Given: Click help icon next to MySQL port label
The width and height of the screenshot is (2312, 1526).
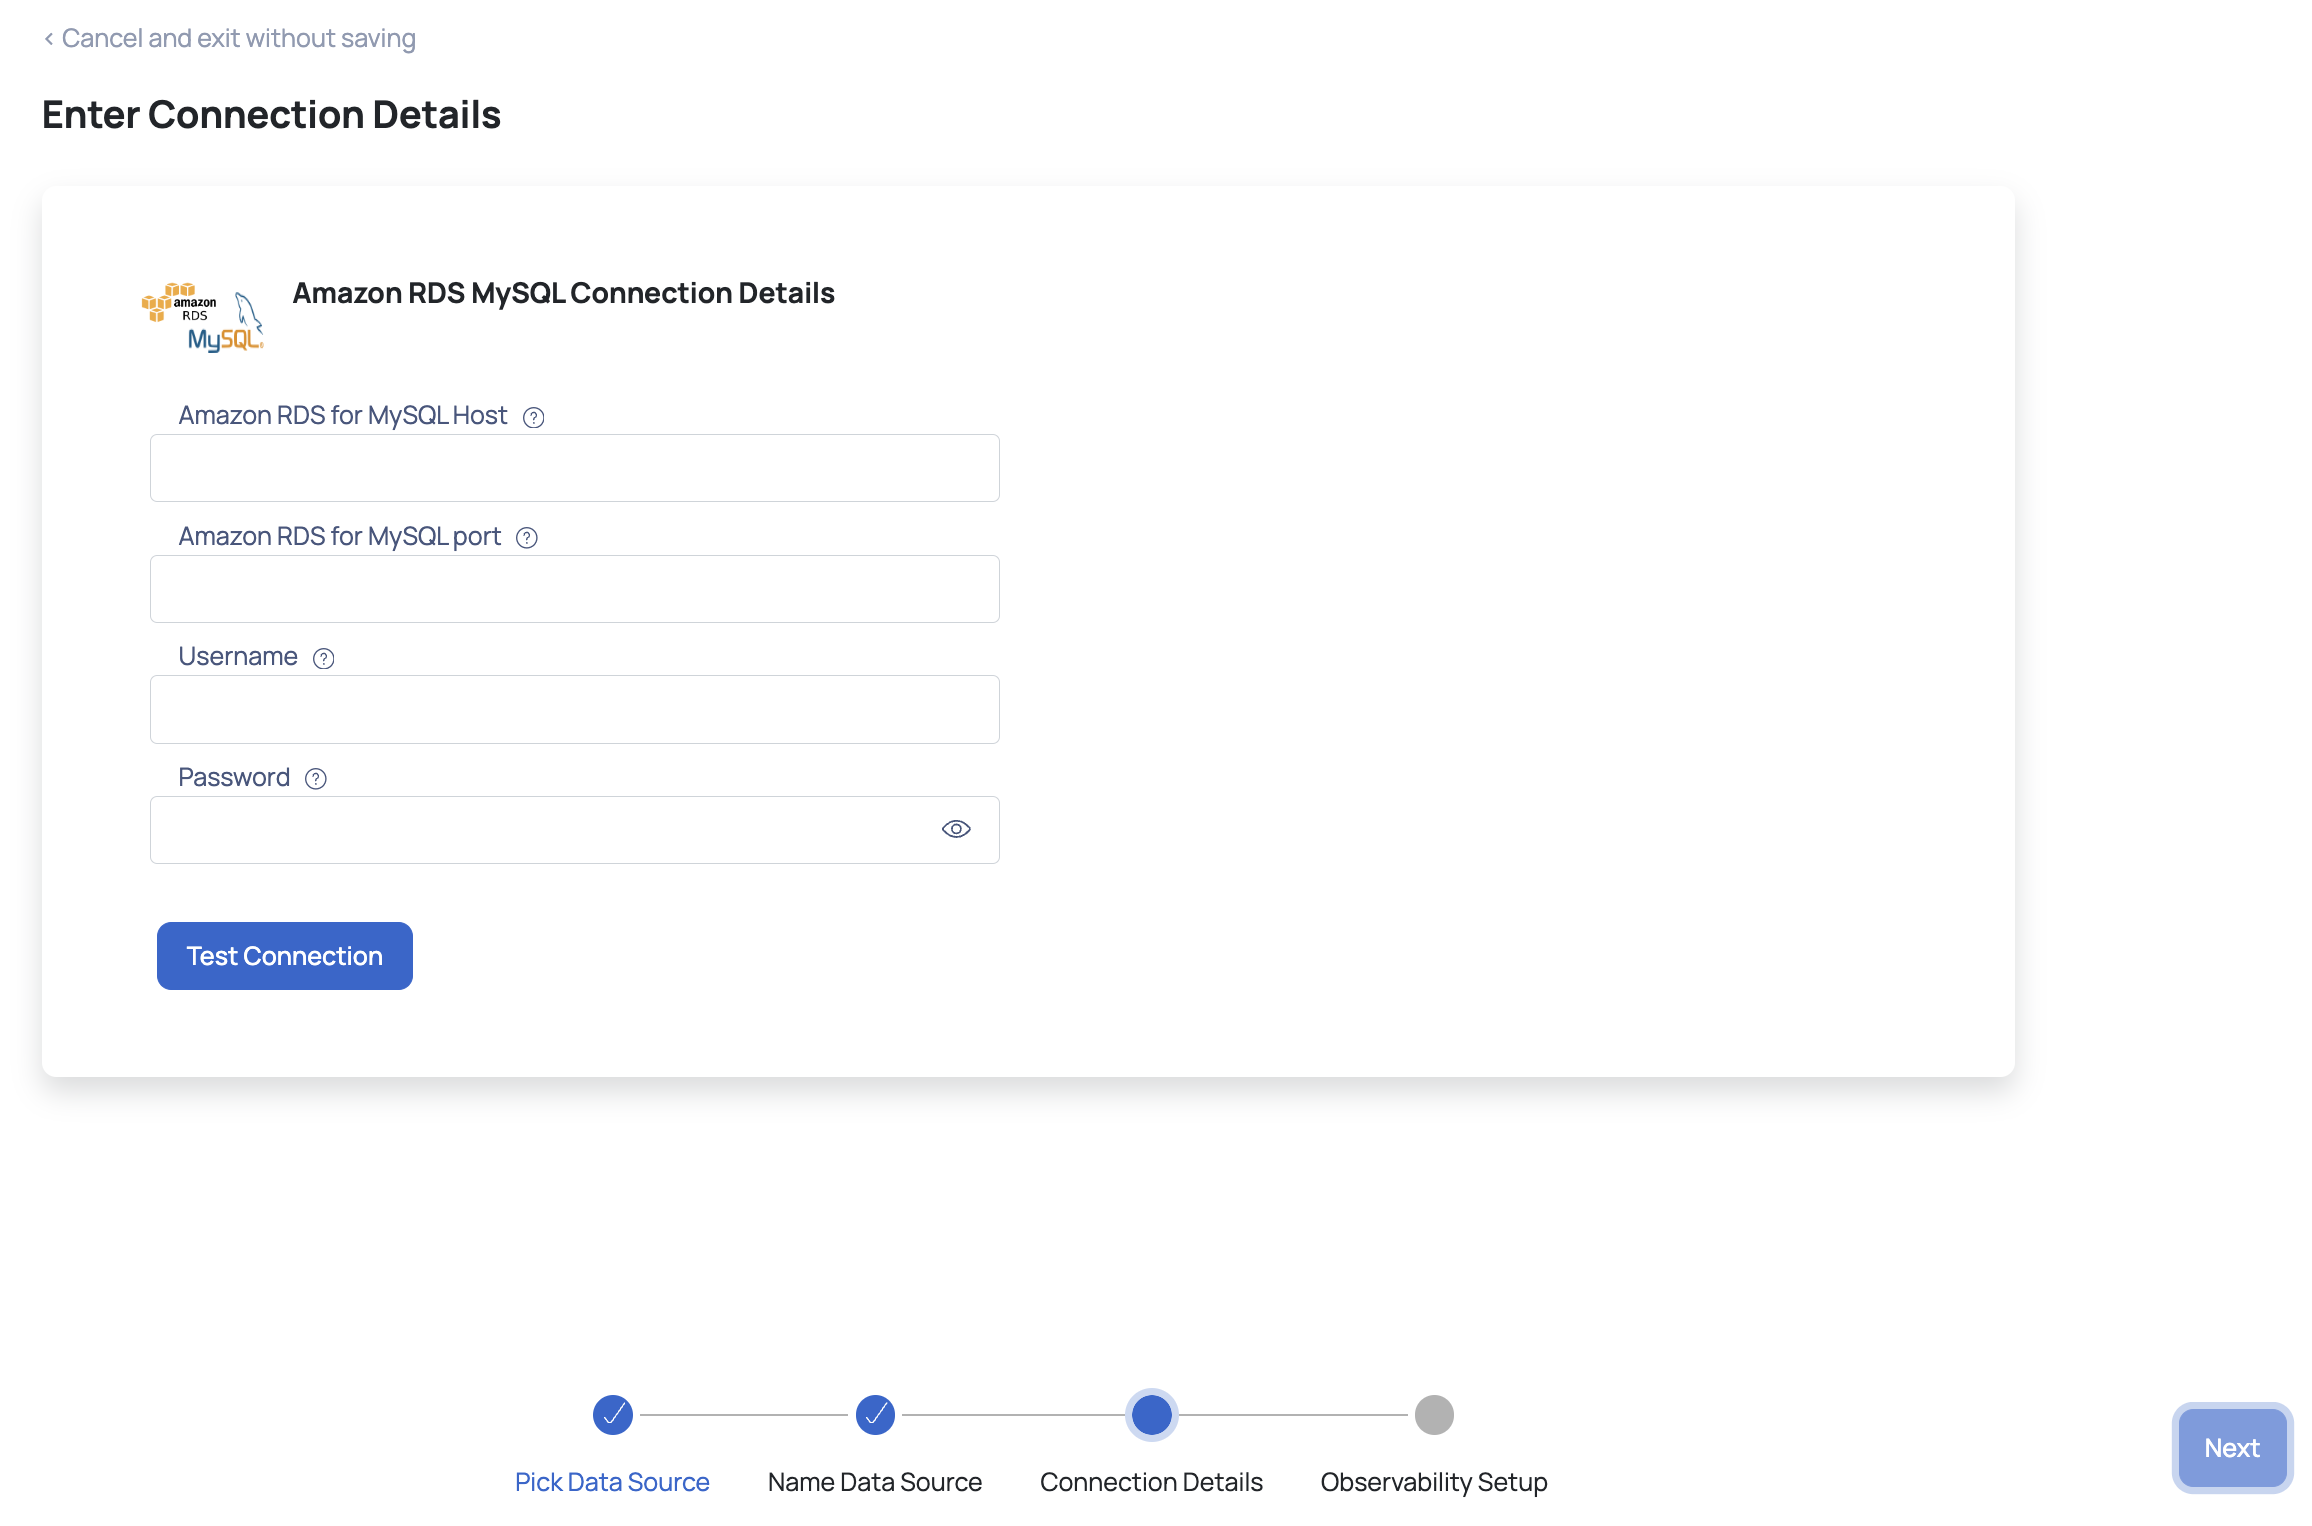Looking at the screenshot, I should [x=527, y=538].
